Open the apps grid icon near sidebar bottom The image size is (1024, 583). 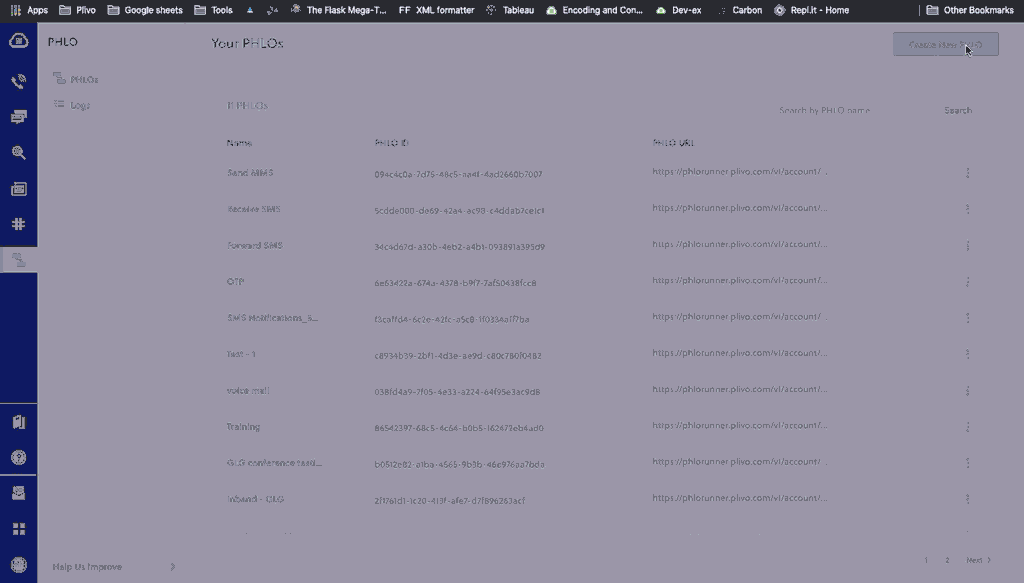pos(18,527)
